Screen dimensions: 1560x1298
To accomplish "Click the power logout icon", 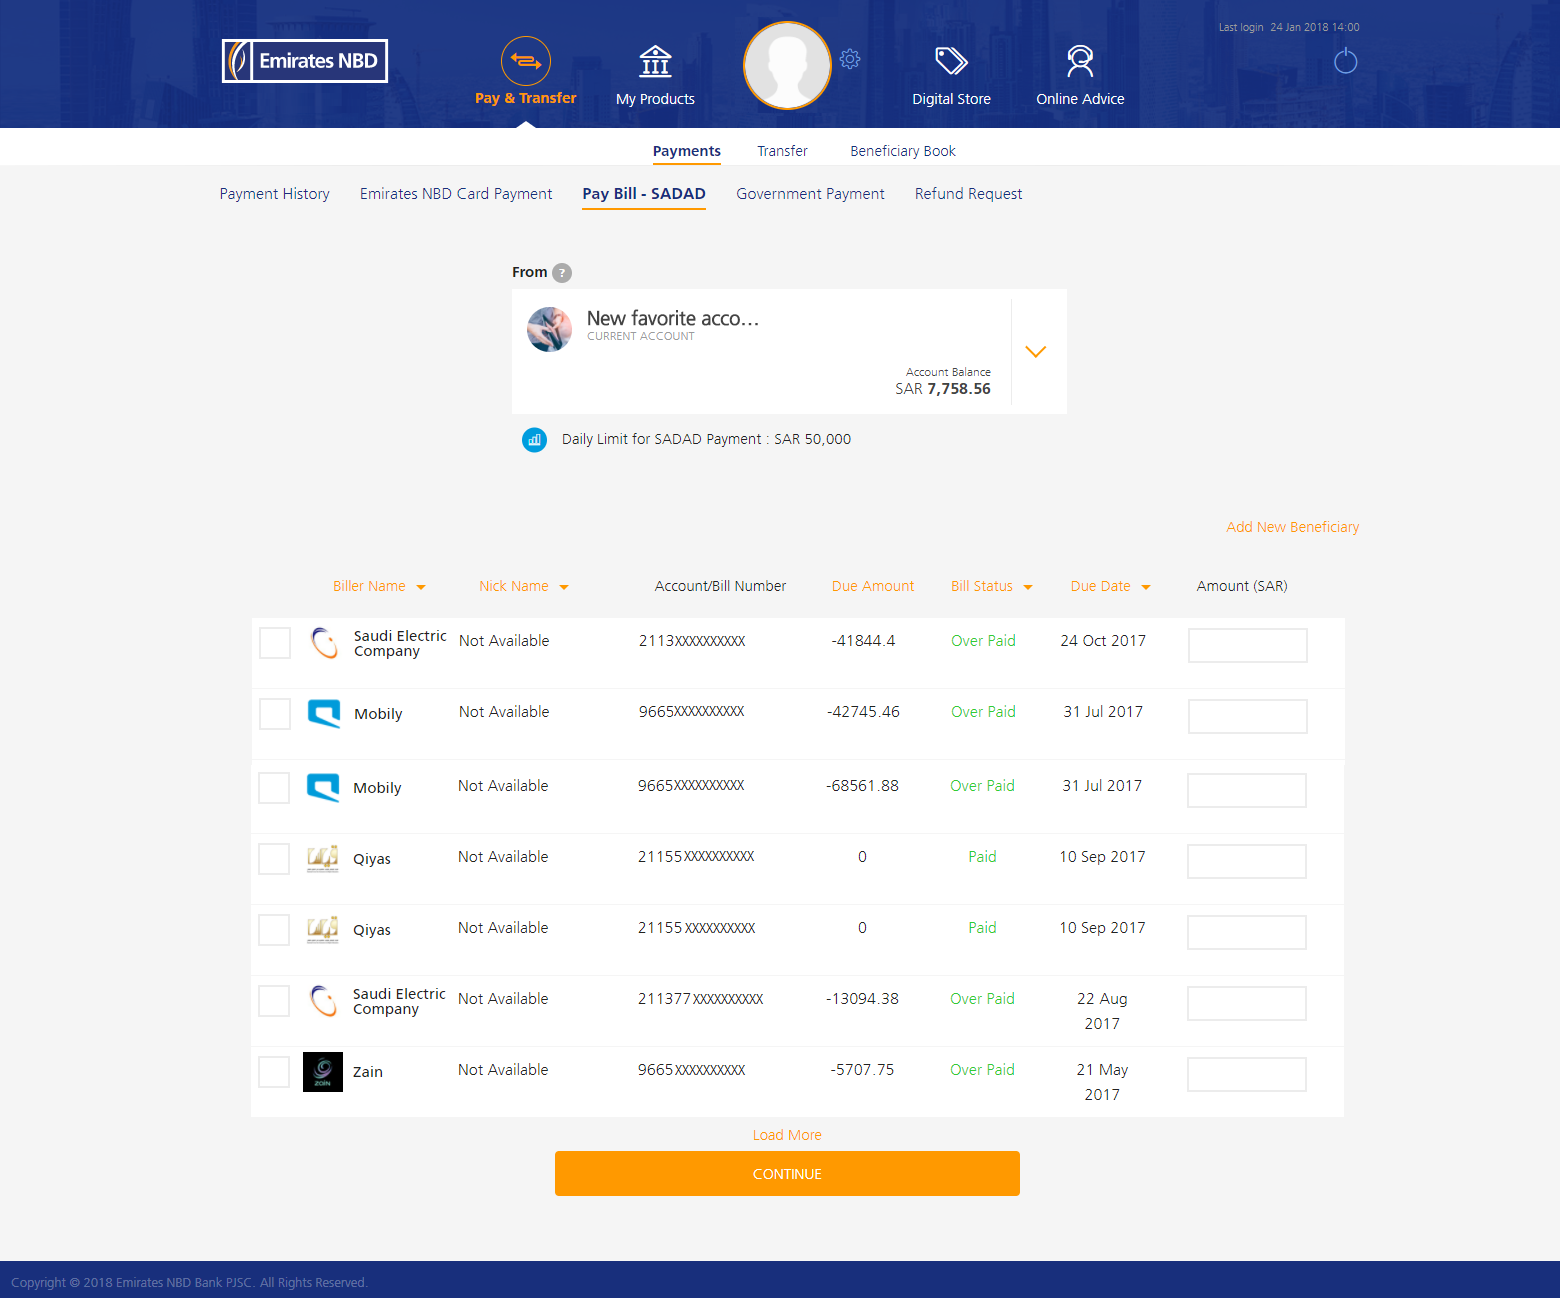I will (x=1345, y=61).
